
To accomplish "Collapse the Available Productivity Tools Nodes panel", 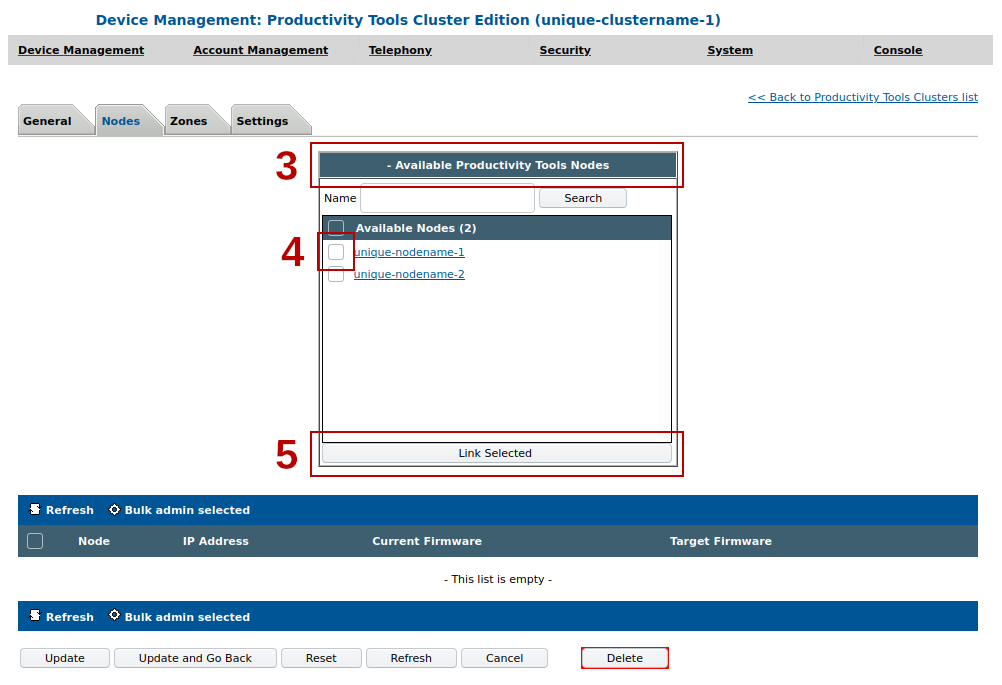I will coord(498,165).
